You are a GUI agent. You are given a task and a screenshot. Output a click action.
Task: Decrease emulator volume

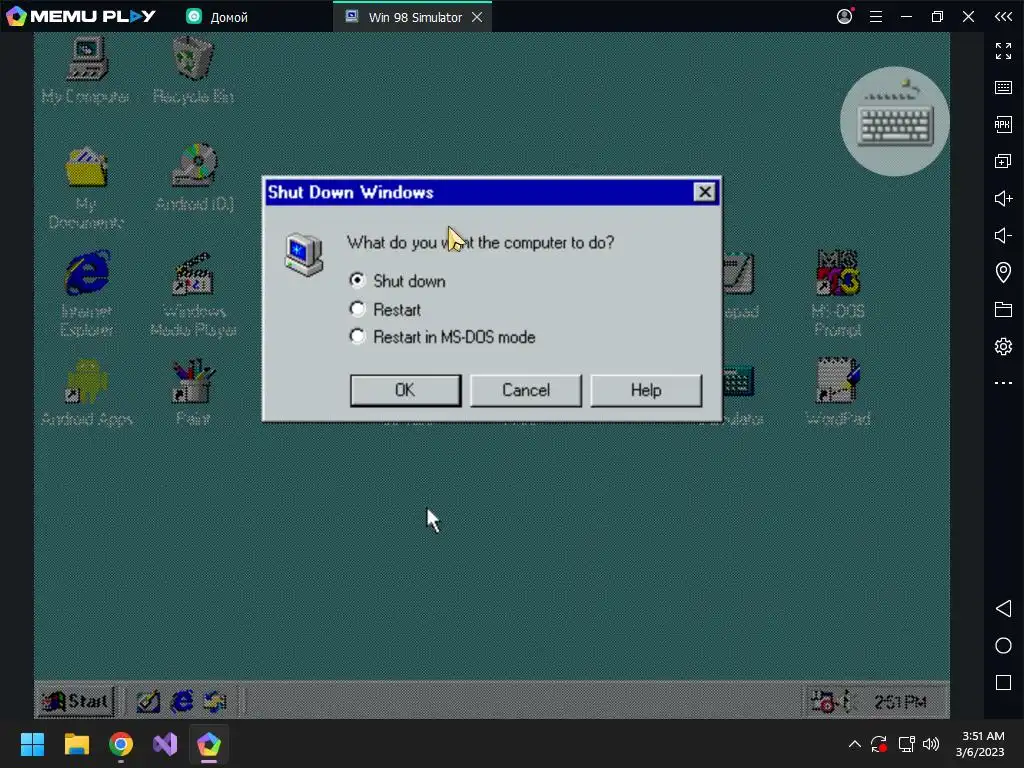1003,235
